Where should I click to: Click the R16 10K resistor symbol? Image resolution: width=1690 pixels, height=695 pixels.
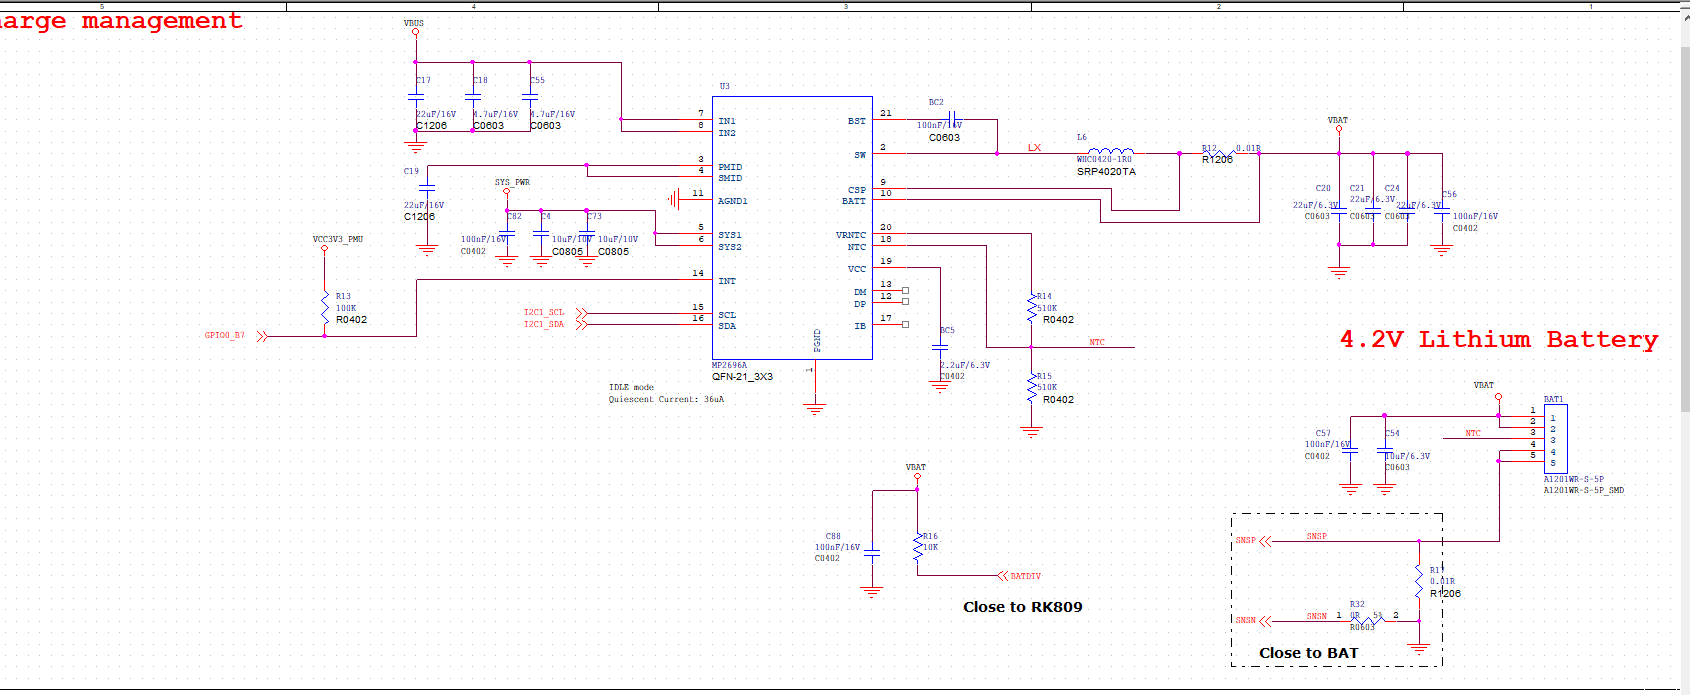coord(917,548)
